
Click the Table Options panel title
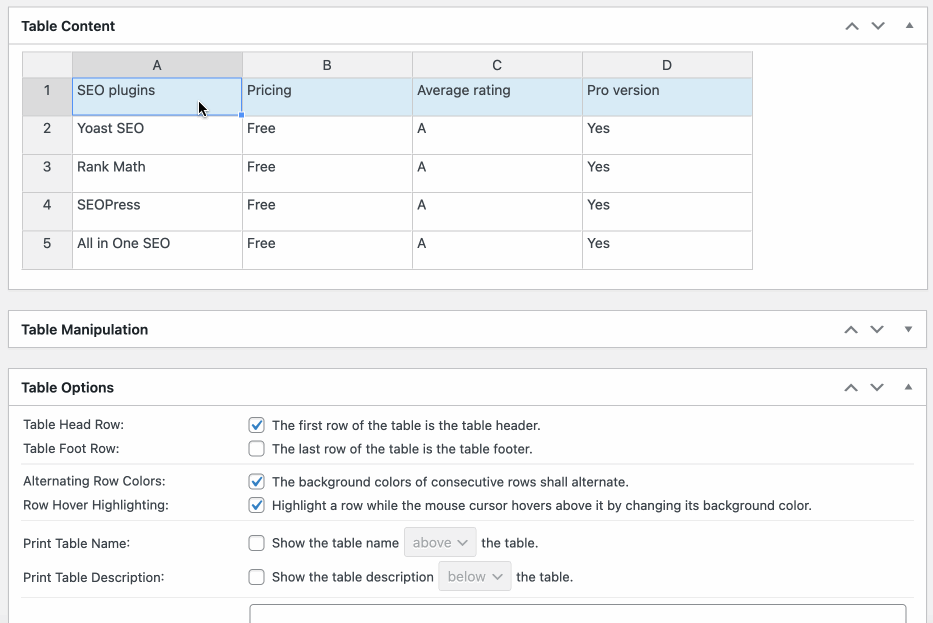[67, 388]
